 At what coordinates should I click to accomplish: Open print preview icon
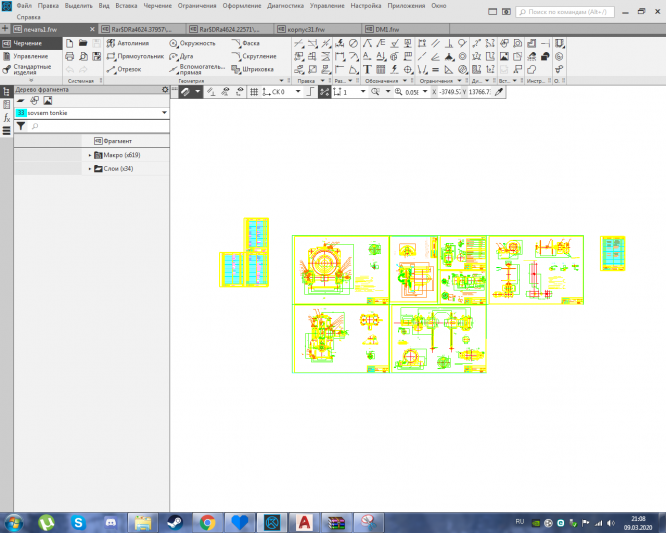click(83, 56)
